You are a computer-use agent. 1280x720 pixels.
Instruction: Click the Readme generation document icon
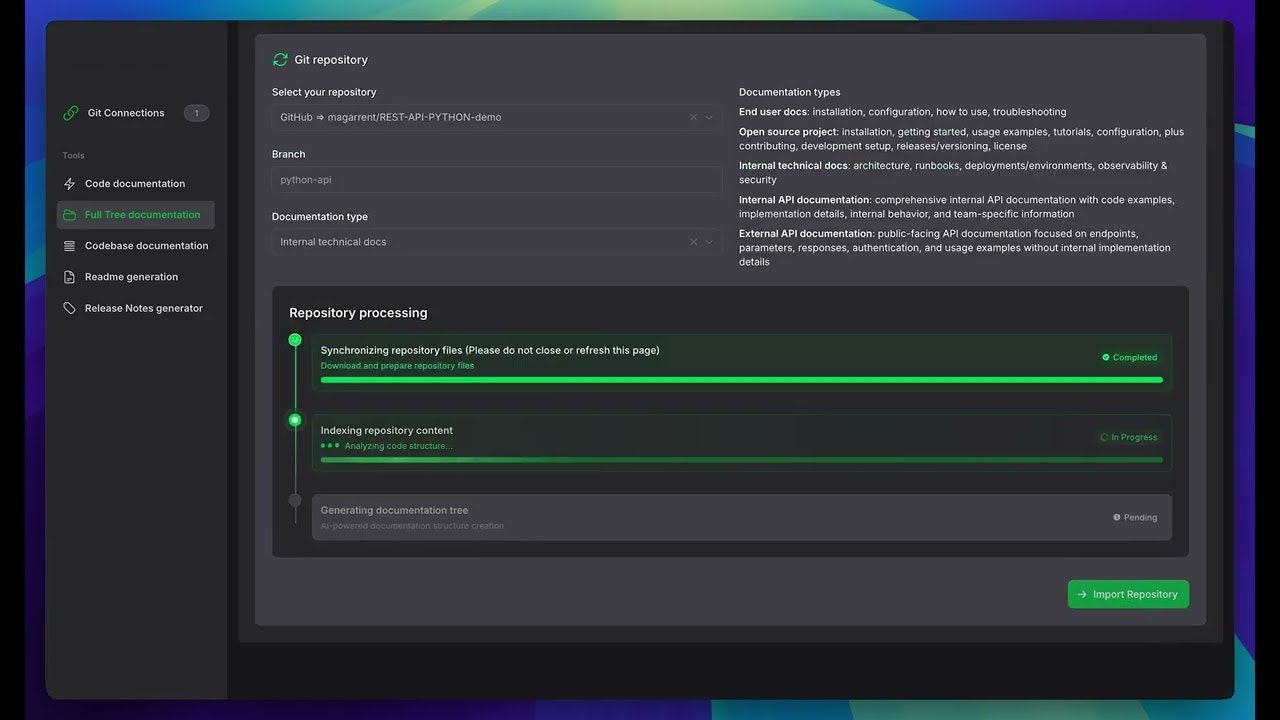(70, 276)
